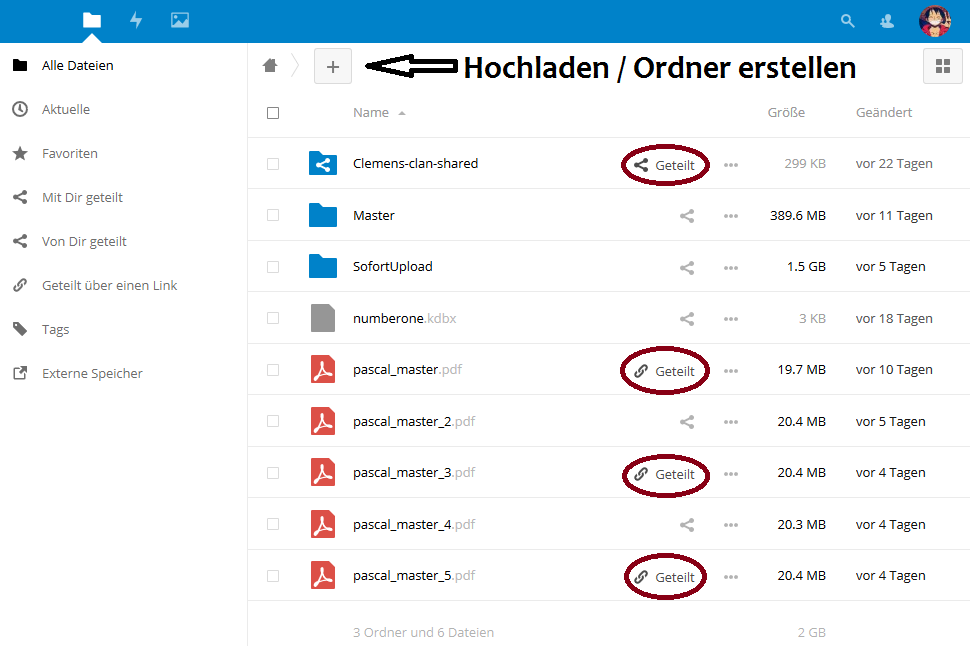Open numberone.kdbx file
The width and height of the screenshot is (970, 646).
pos(405,318)
